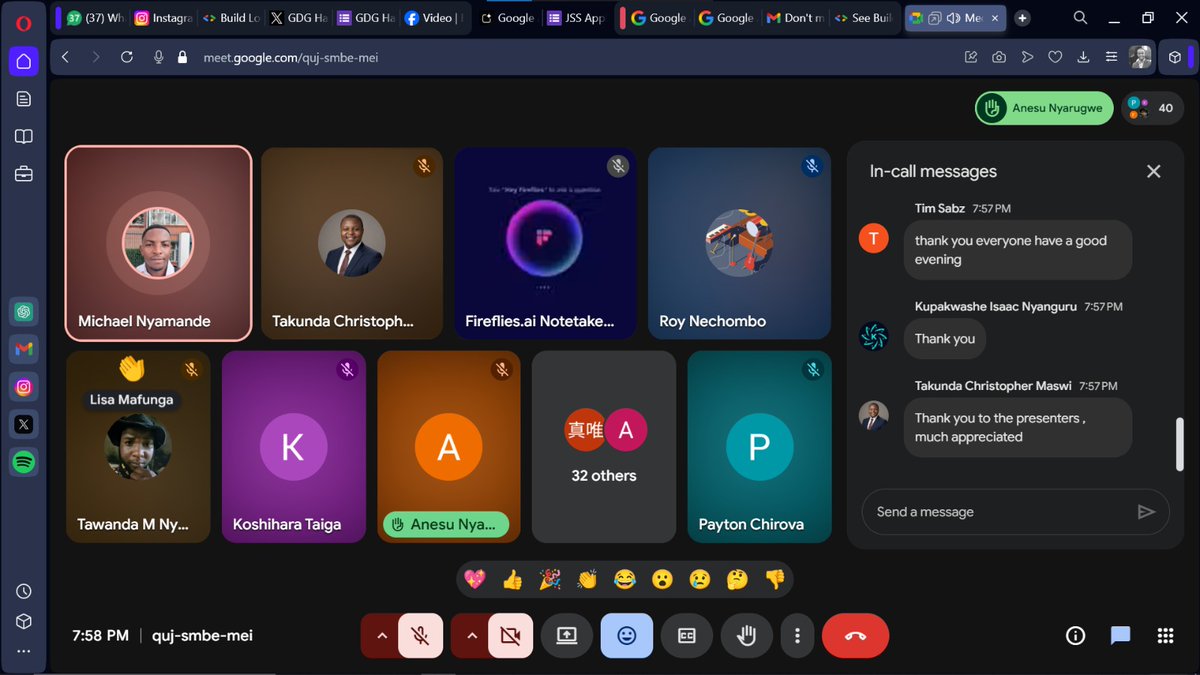Take a snapshot with camera icon in address bar
The width and height of the screenshot is (1200, 675).
click(x=999, y=57)
